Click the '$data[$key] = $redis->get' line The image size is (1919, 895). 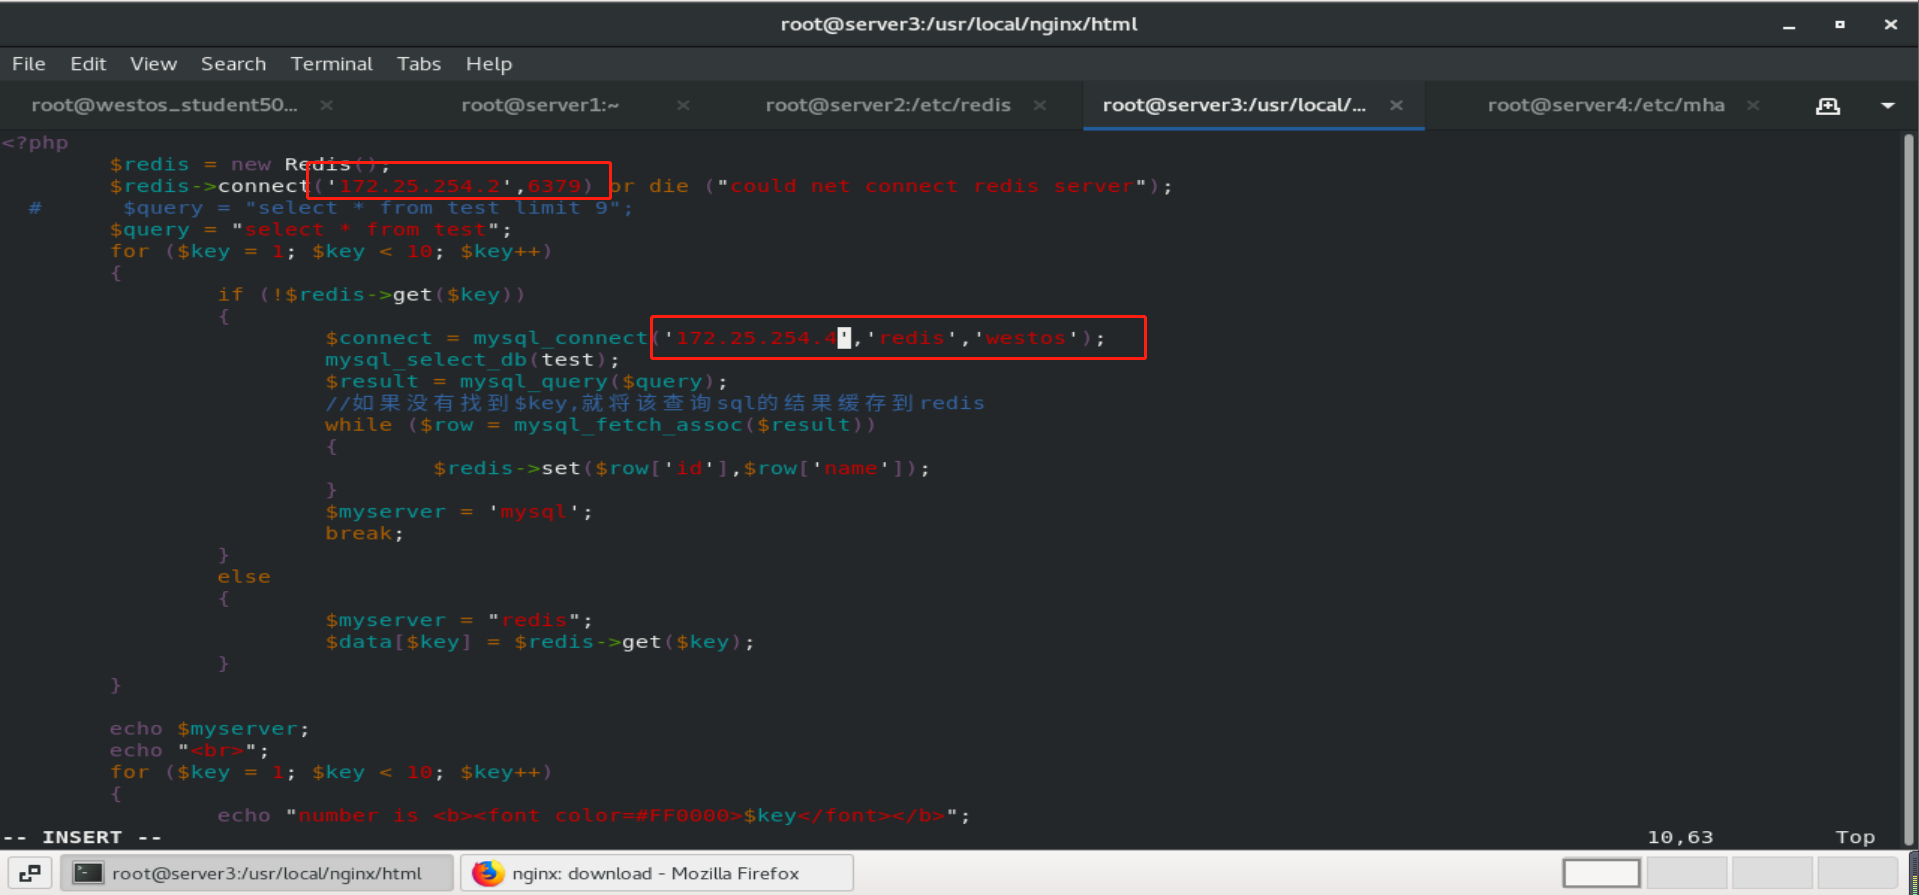click(x=540, y=642)
